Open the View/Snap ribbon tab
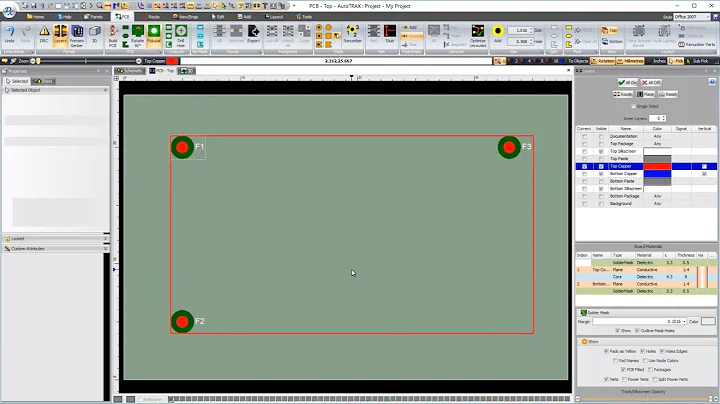720x404 pixels. [186, 17]
